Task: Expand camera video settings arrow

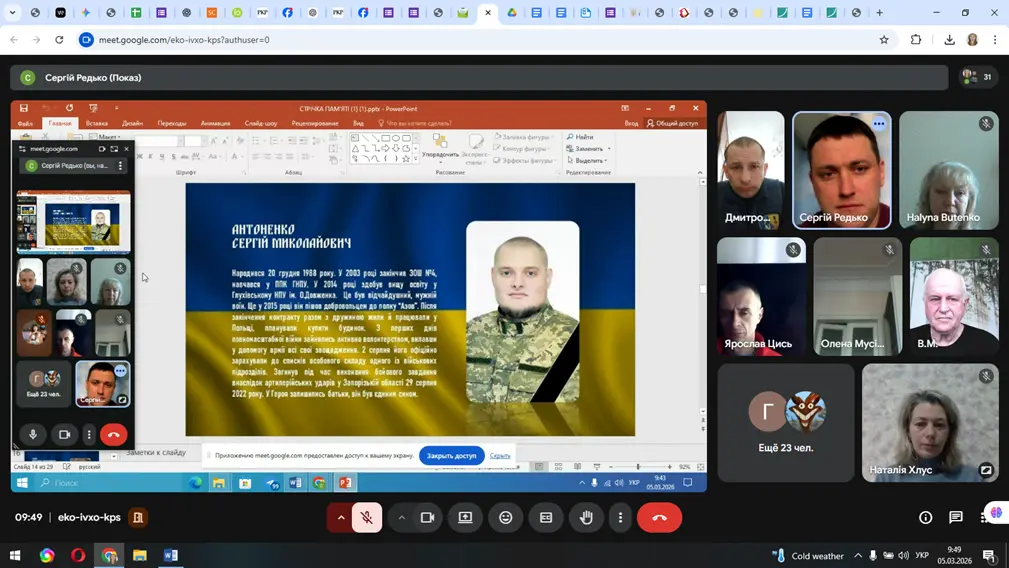Action: (x=402, y=517)
